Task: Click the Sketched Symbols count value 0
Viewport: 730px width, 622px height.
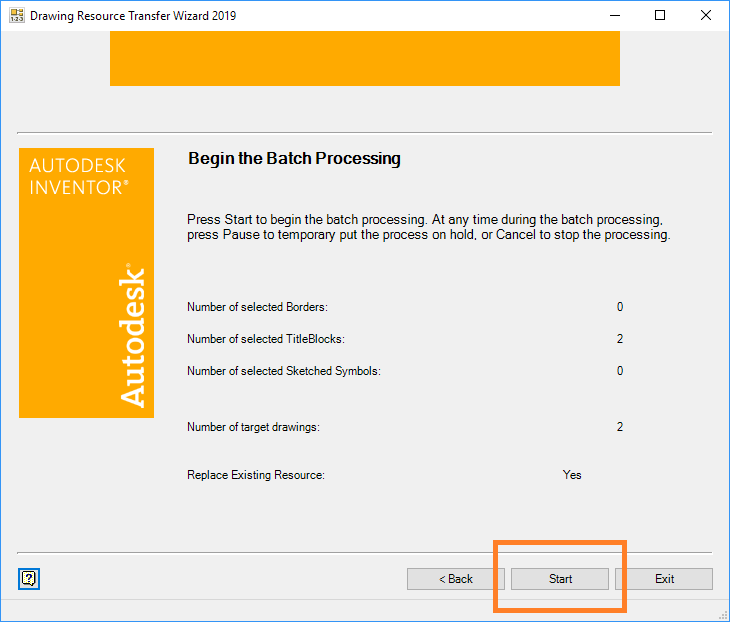Action: [620, 371]
